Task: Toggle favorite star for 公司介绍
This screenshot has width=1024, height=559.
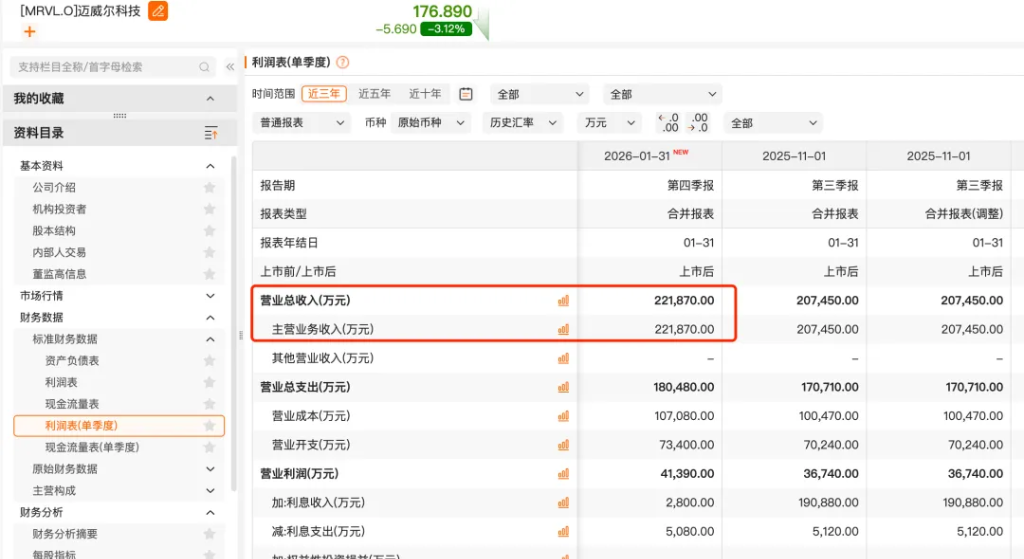Action: pyautogui.click(x=210, y=187)
